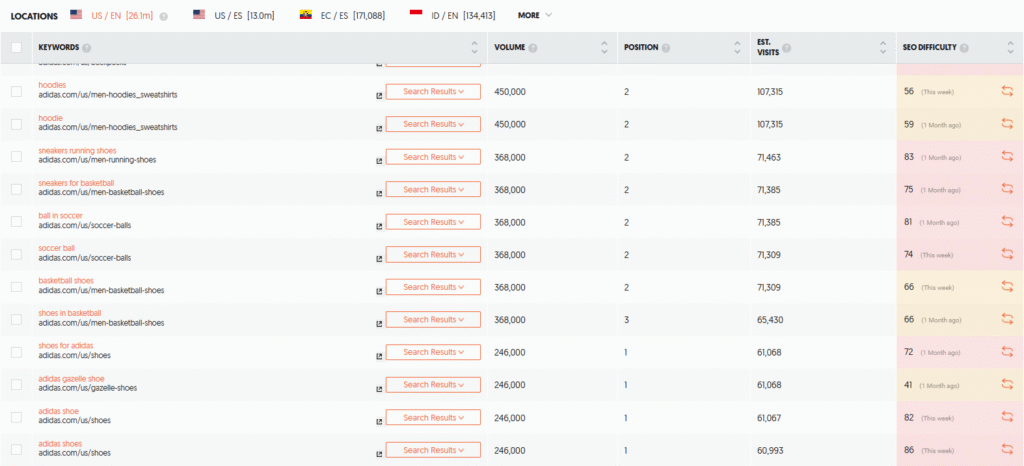The width and height of the screenshot is (1024, 466).
Task: Check the basketball shoes row
Action: [16, 287]
